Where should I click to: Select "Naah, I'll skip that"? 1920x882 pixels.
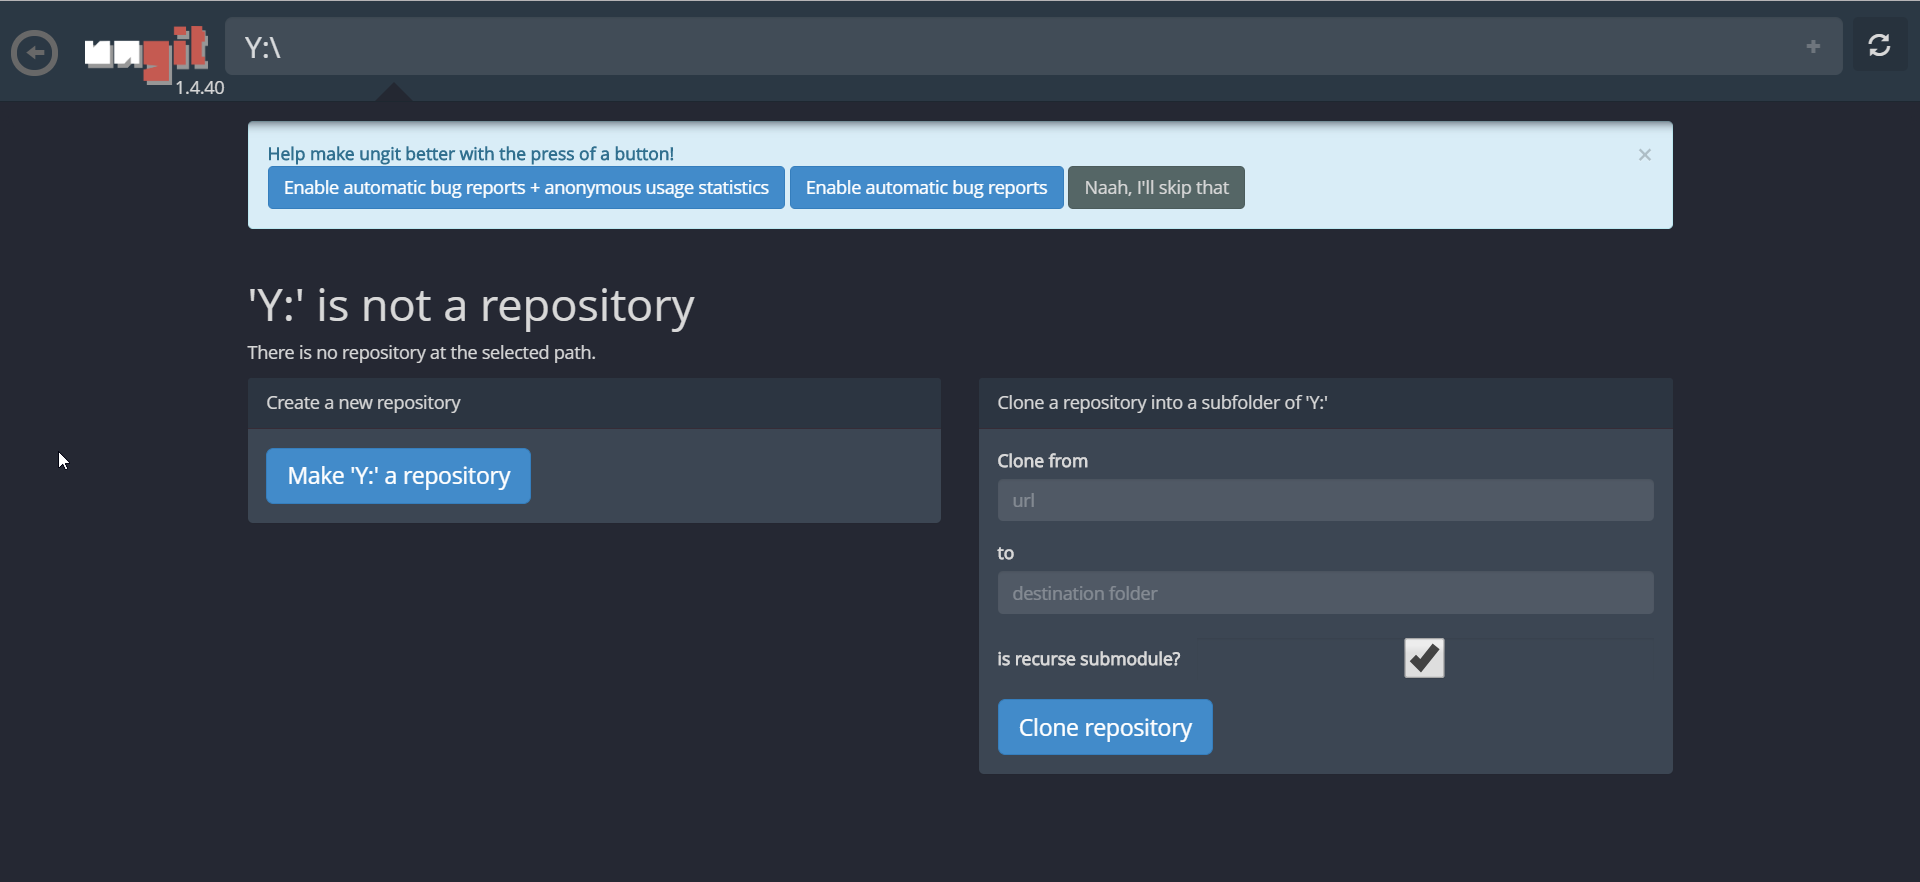pyautogui.click(x=1156, y=188)
